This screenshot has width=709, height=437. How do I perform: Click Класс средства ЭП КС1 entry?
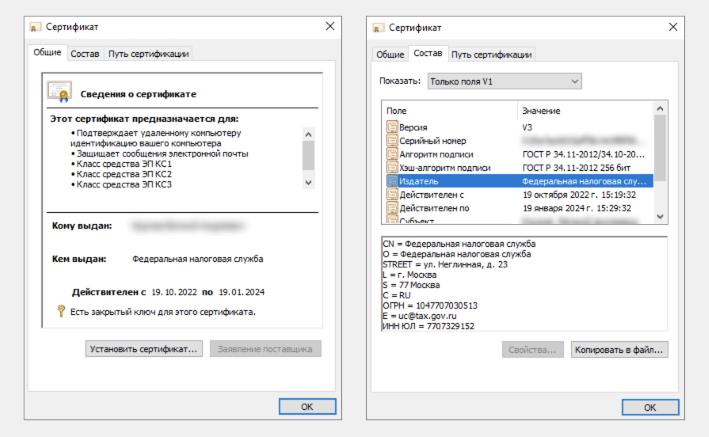(124, 163)
